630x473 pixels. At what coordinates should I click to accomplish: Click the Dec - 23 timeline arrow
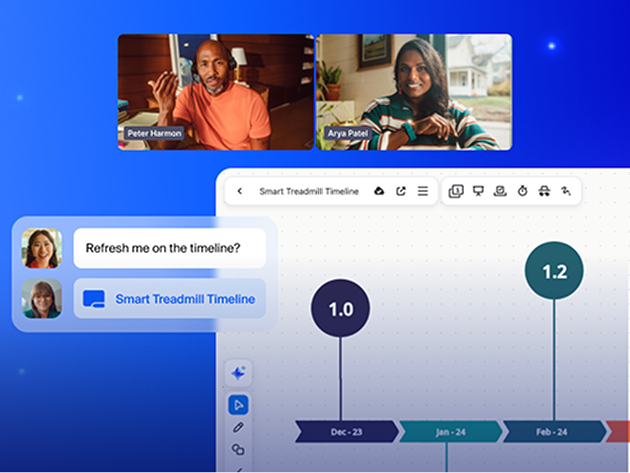click(347, 432)
